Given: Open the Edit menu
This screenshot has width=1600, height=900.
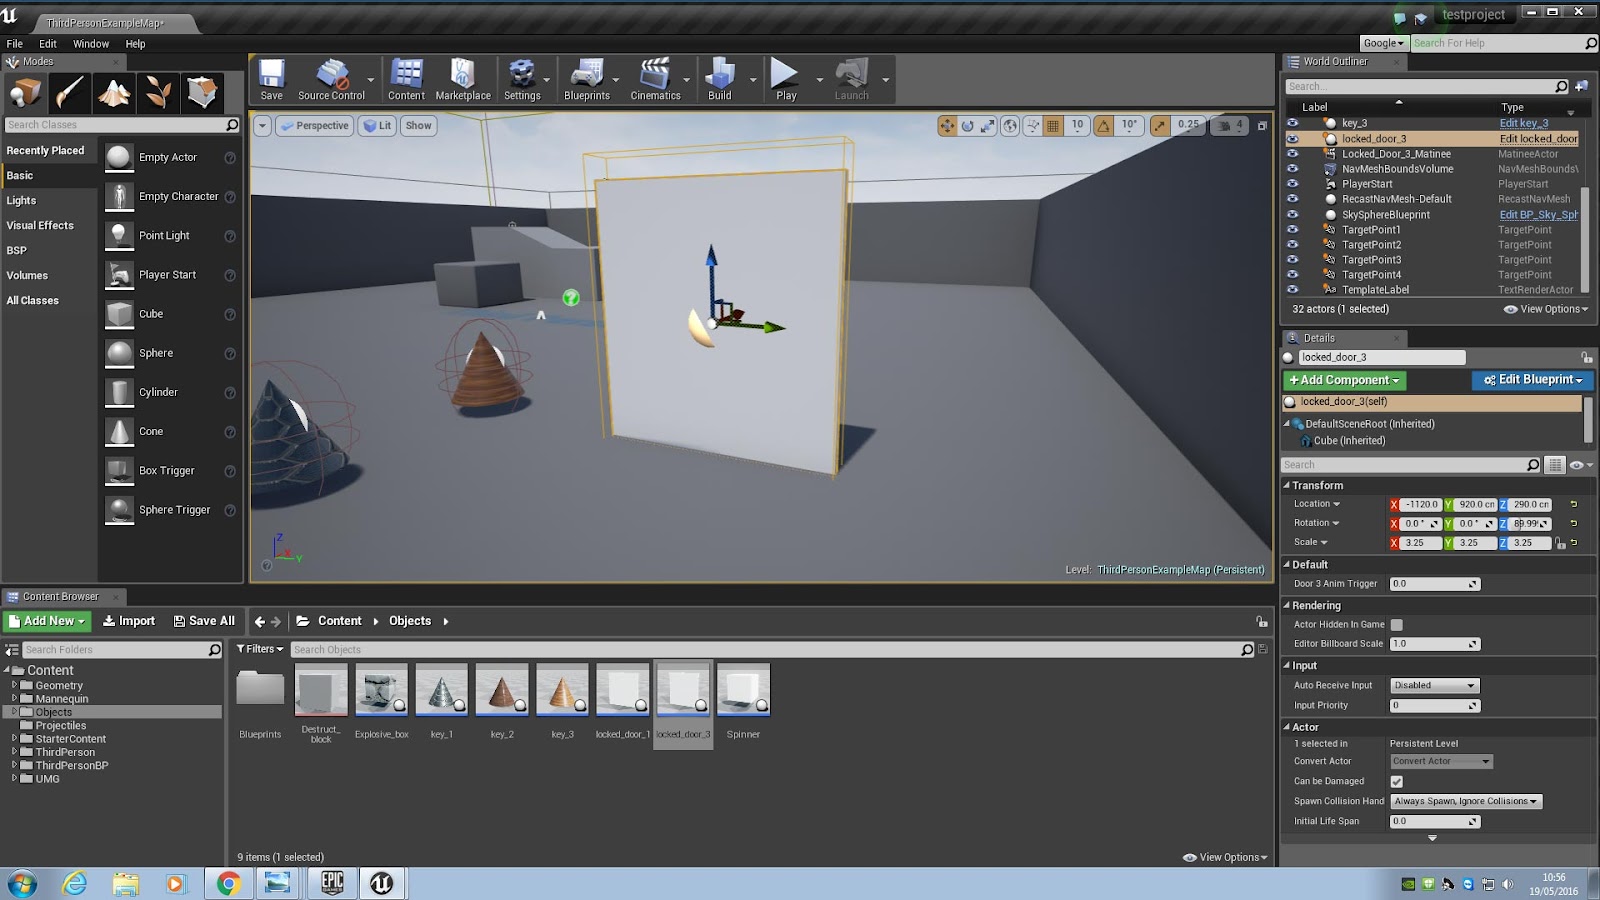Looking at the screenshot, I should point(48,44).
